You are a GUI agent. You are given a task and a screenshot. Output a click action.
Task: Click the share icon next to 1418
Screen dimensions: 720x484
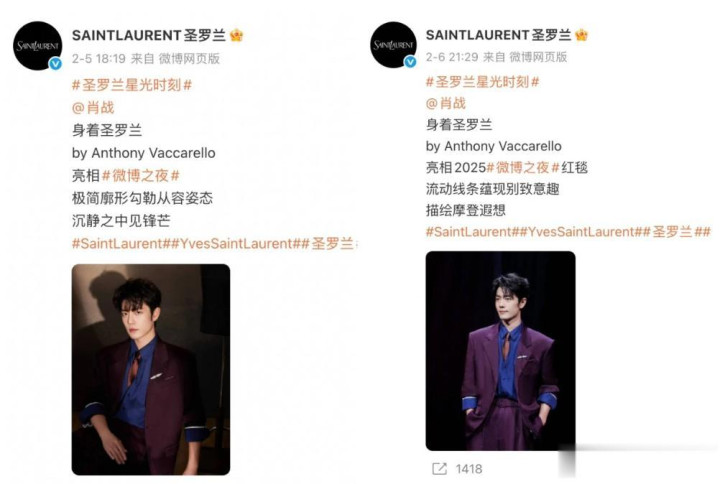[439, 469]
